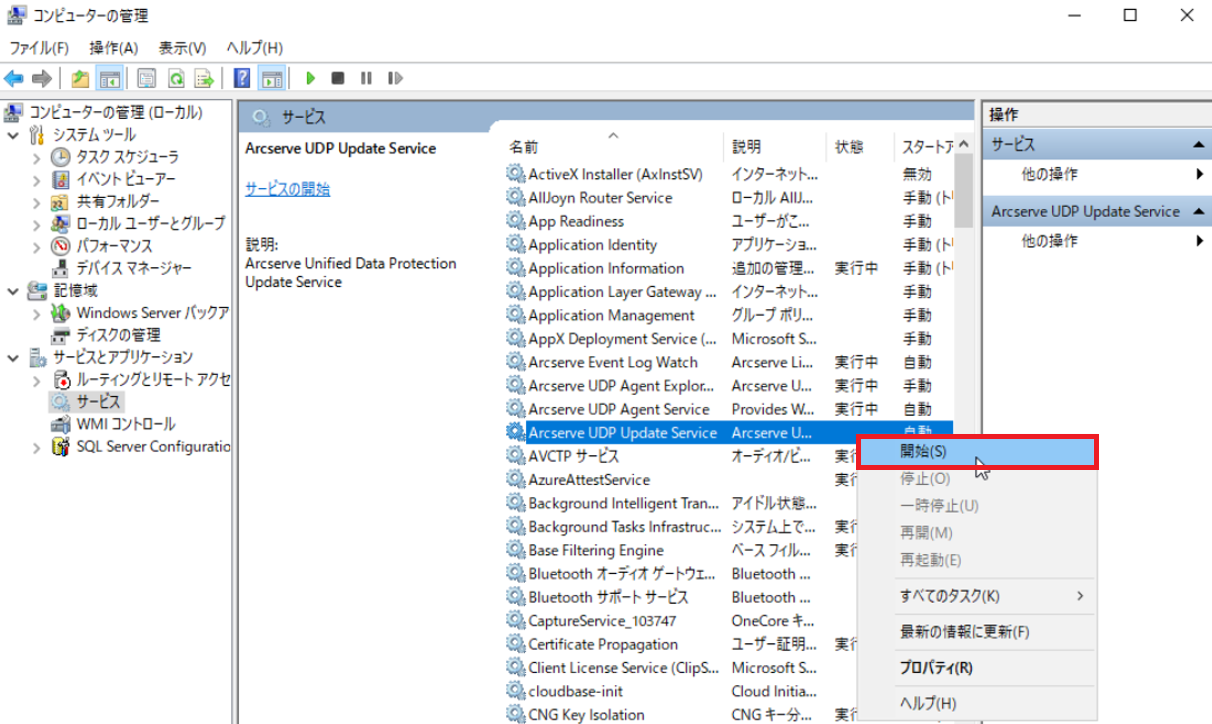Click gear icon beside cloudbase-init
Viewport: 1212px width, 724px height.
(516, 691)
